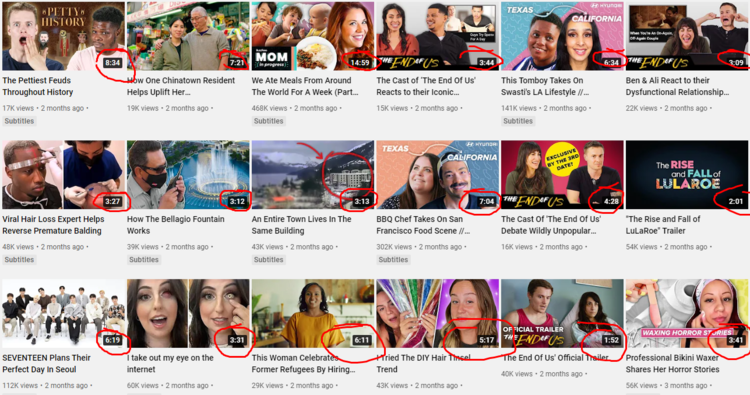Click Subtitles badge under Bellagio Fountain video

(x=143, y=260)
